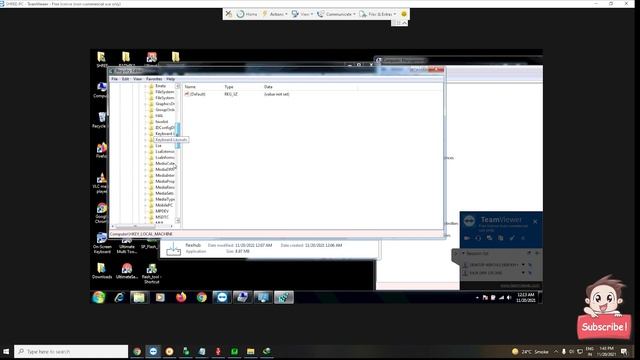640x360 pixels.
Task: Click the Computer\HKEY_LOCAL_MACHINE status bar path
Action: click(141, 234)
